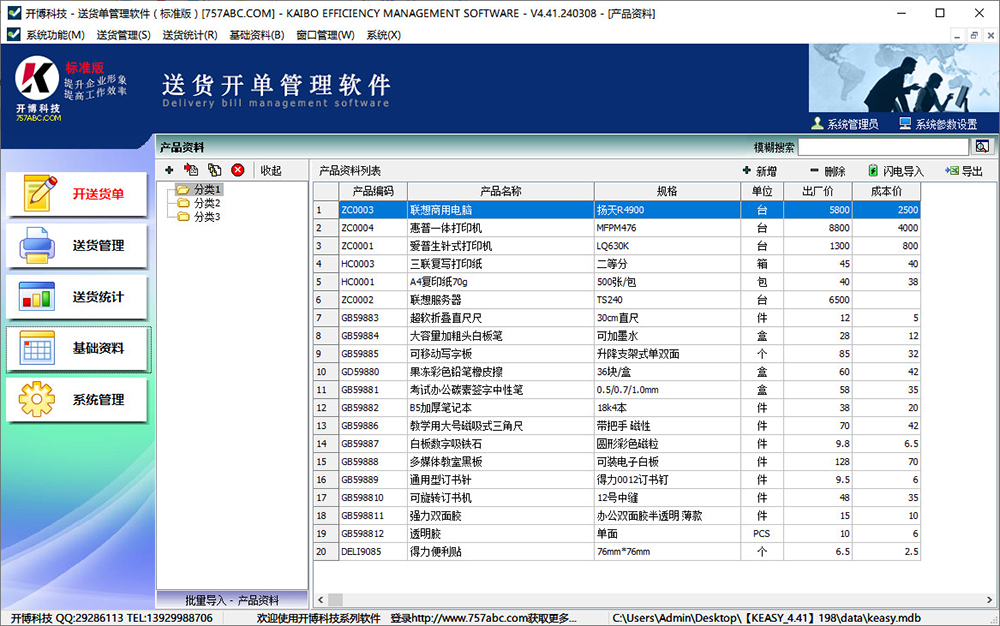The image size is (1000, 626).
Task: Click the red-arrow document icon above the category tree
Action: (191, 170)
